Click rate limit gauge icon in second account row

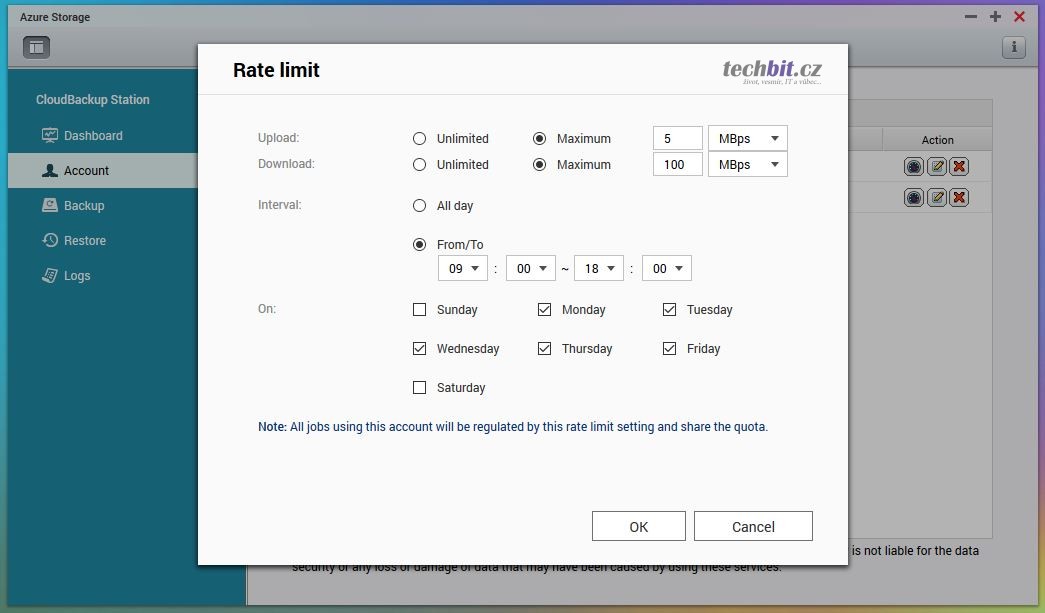[914, 198]
